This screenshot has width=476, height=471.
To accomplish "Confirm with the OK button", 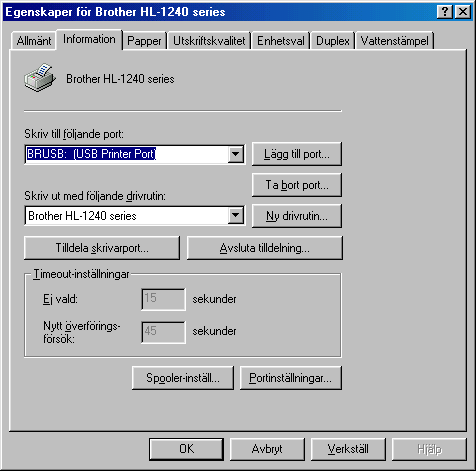I will click(x=186, y=449).
